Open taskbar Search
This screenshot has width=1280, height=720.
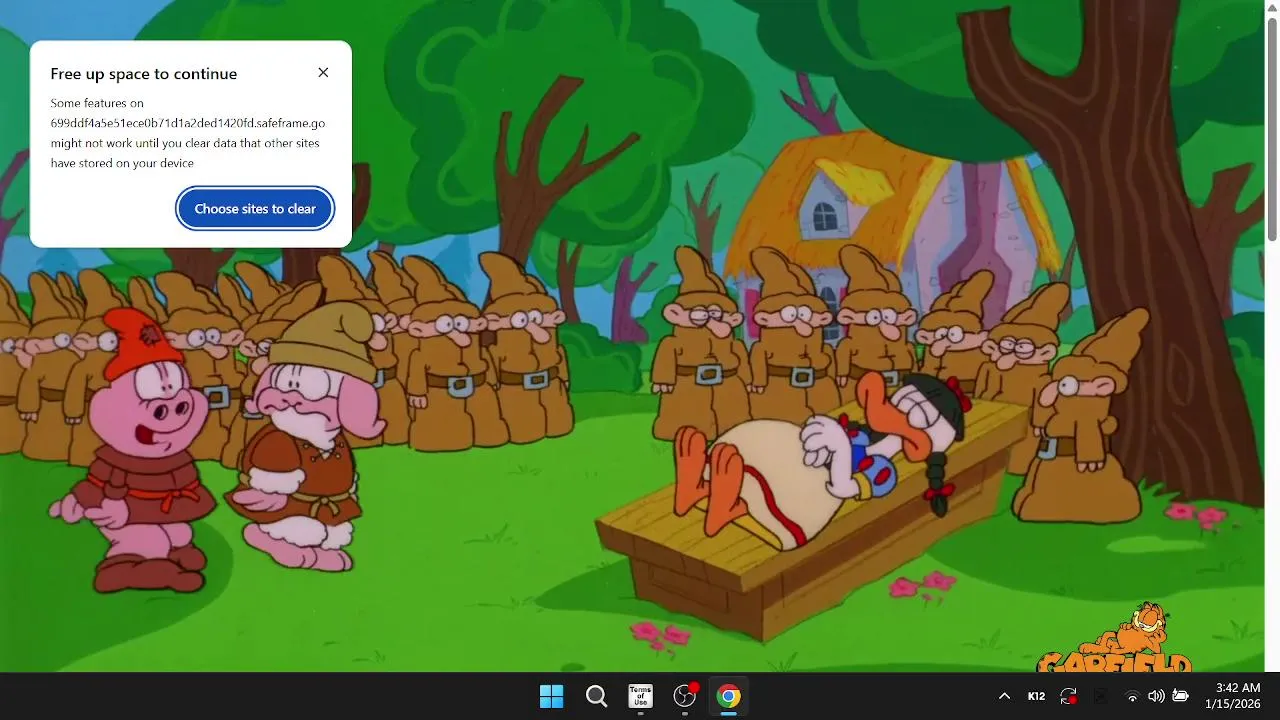596,696
